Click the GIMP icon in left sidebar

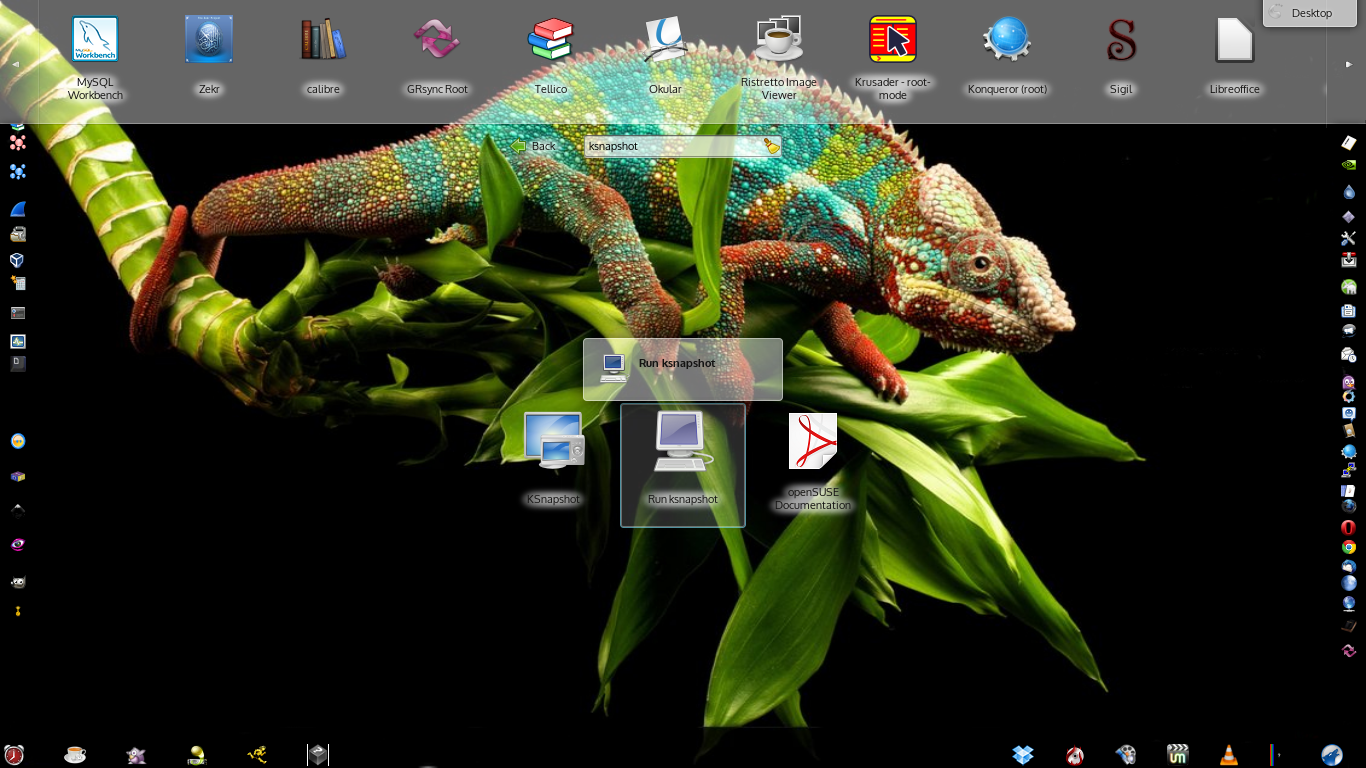[x=17, y=582]
